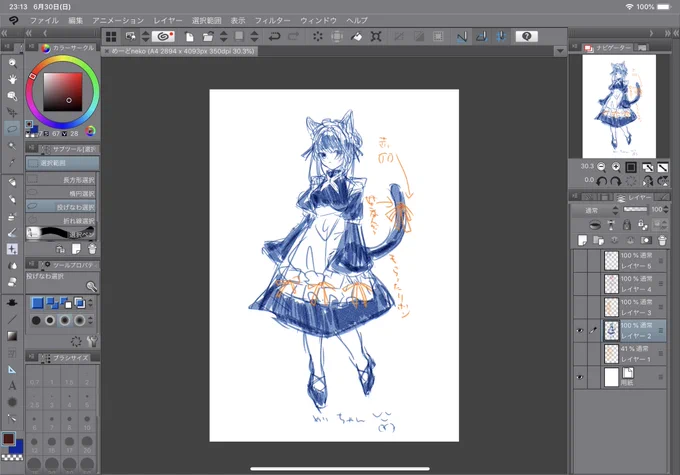Open the 編集 menu

tap(75, 20)
